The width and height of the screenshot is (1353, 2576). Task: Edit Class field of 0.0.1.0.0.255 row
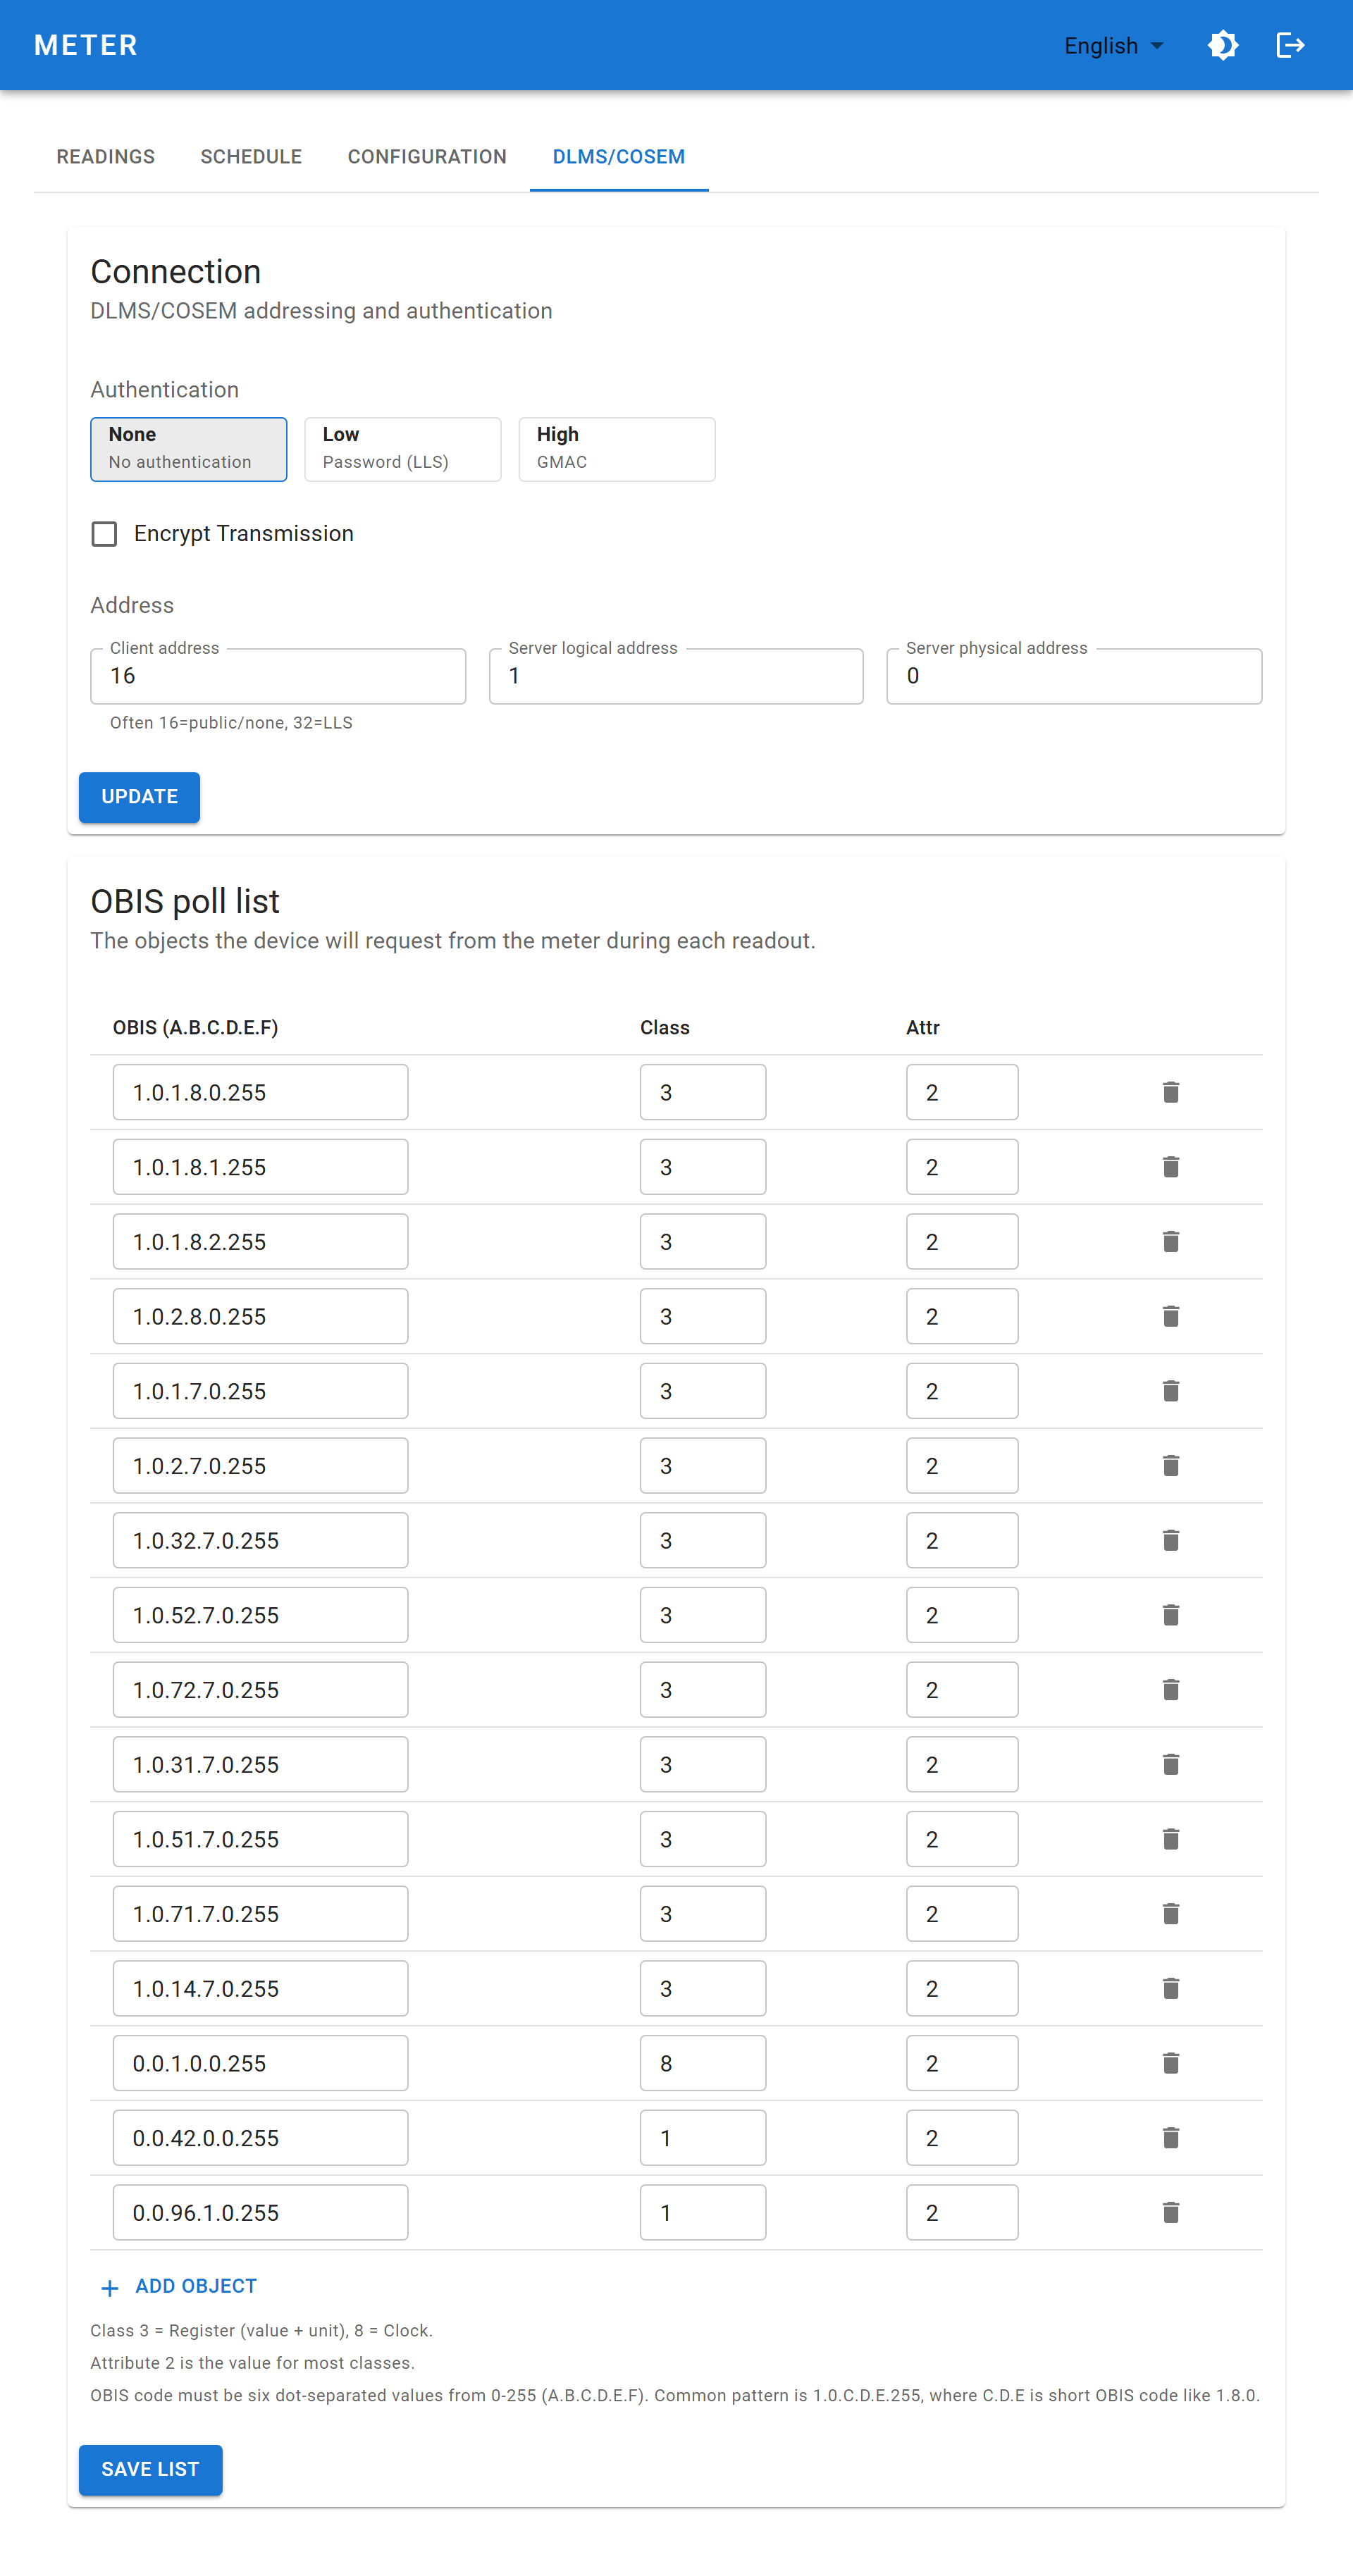tap(703, 2063)
